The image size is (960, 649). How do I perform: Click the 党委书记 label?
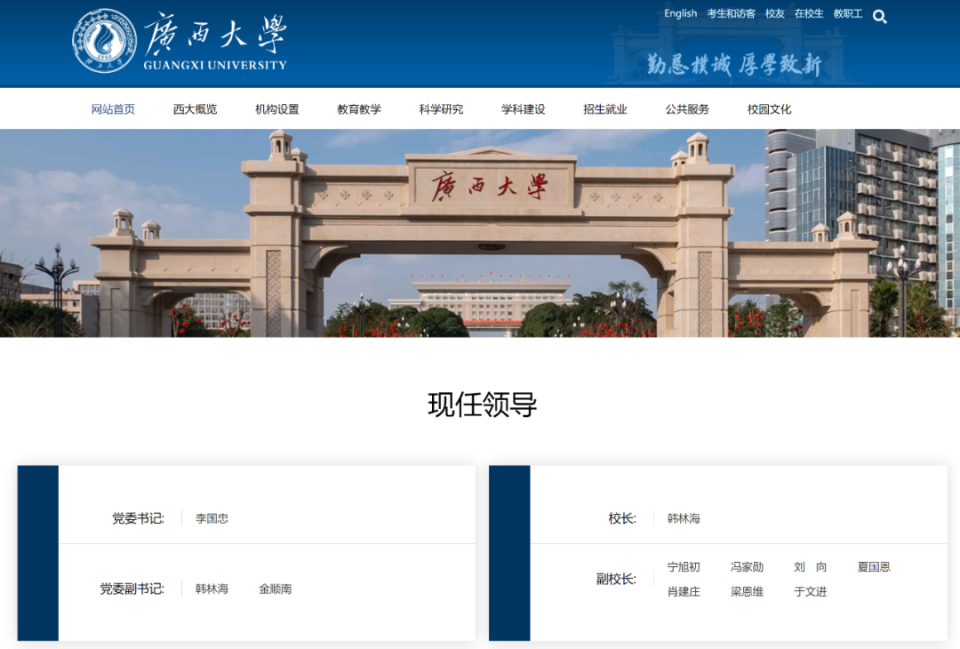(x=138, y=518)
